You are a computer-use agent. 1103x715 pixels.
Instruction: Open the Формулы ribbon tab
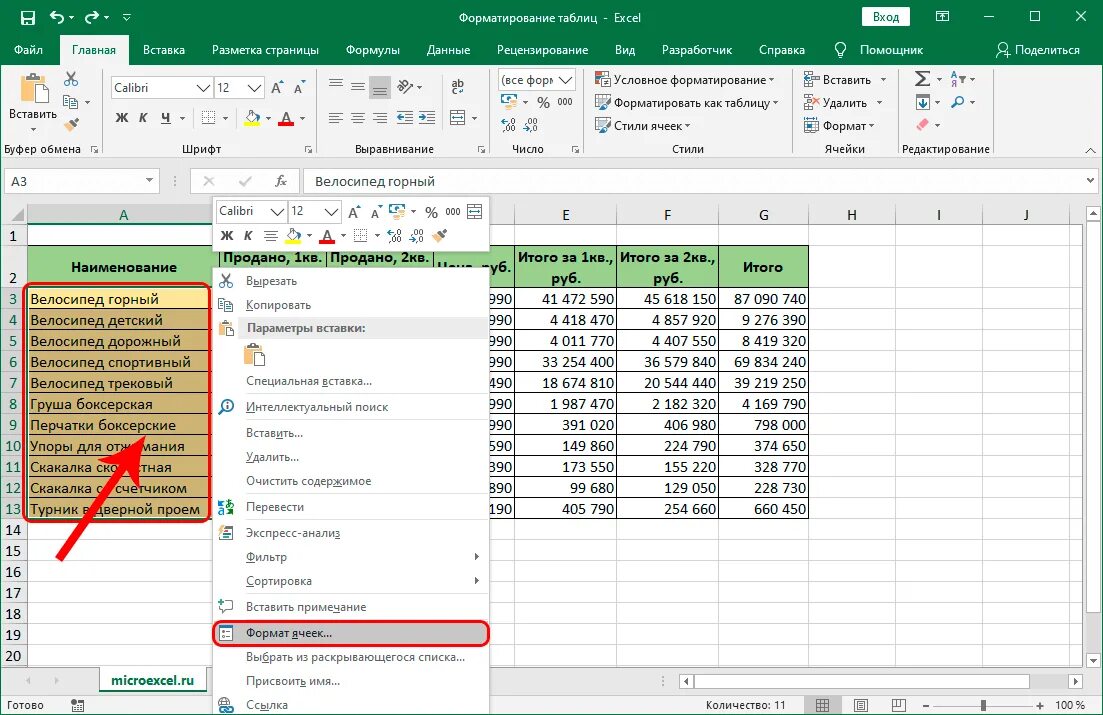[373, 50]
